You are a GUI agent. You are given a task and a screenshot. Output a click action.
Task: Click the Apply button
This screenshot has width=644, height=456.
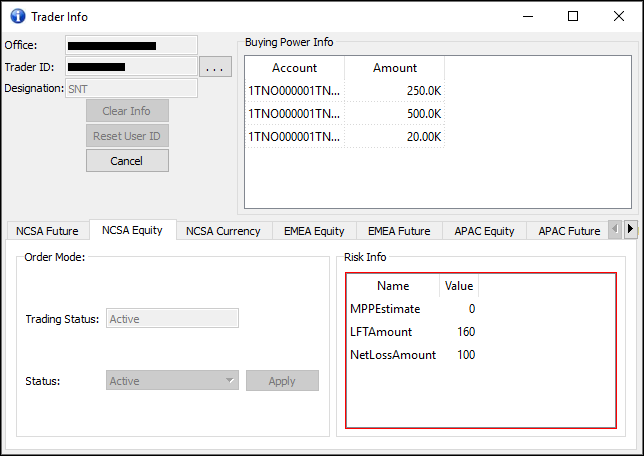[x=282, y=381]
